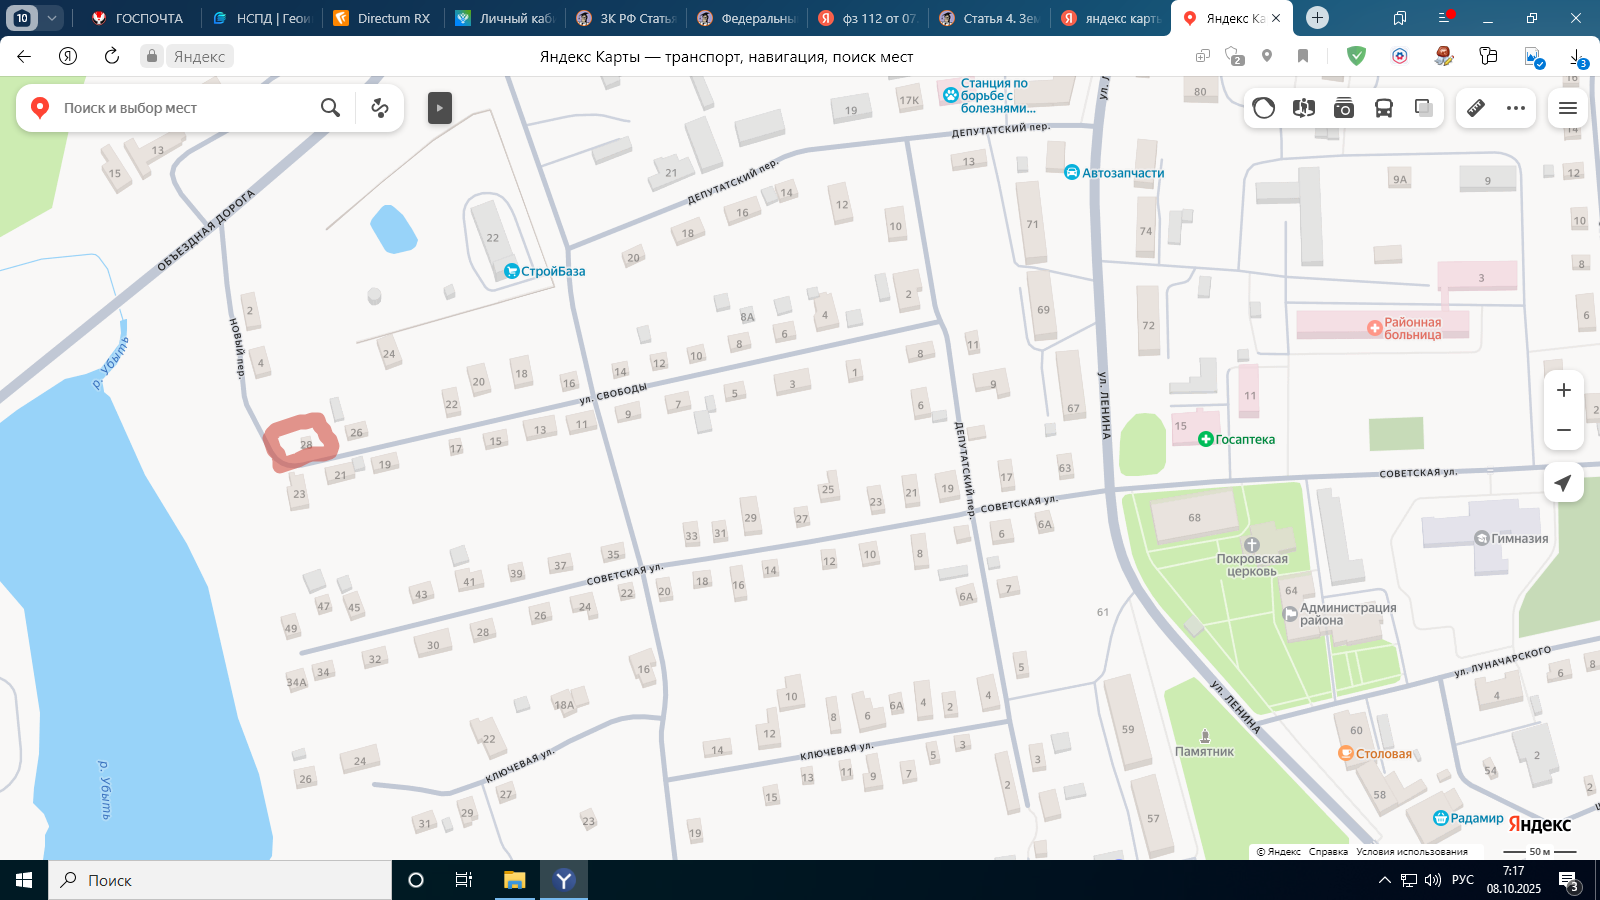
Task: Click the Покровская церковь marker
Action: pyautogui.click(x=1252, y=559)
